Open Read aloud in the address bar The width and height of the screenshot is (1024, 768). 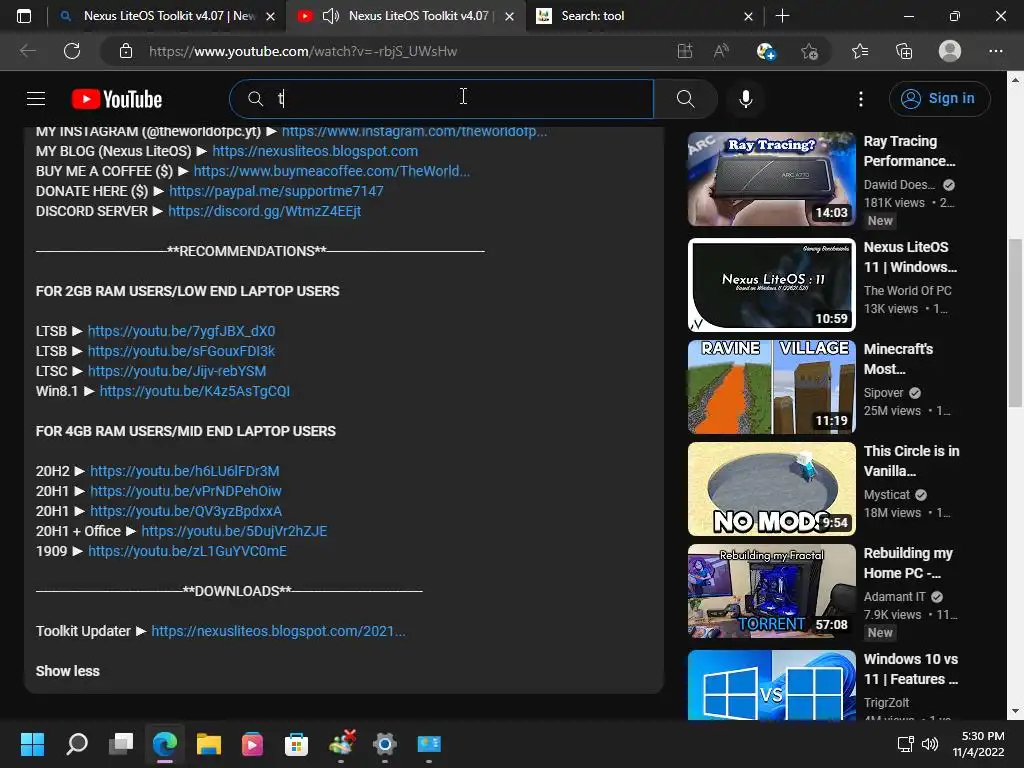721,51
